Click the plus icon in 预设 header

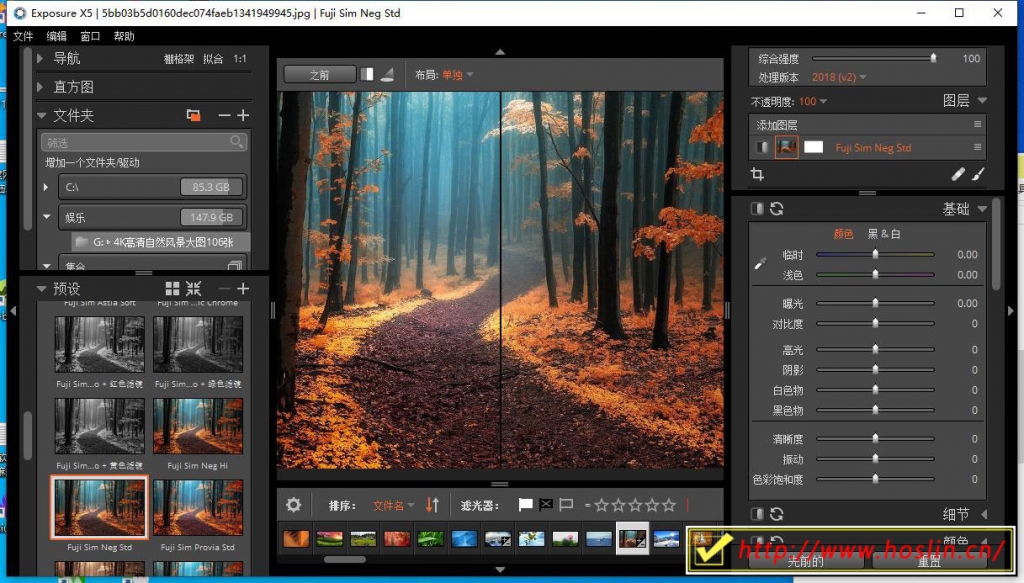point(243,289)
